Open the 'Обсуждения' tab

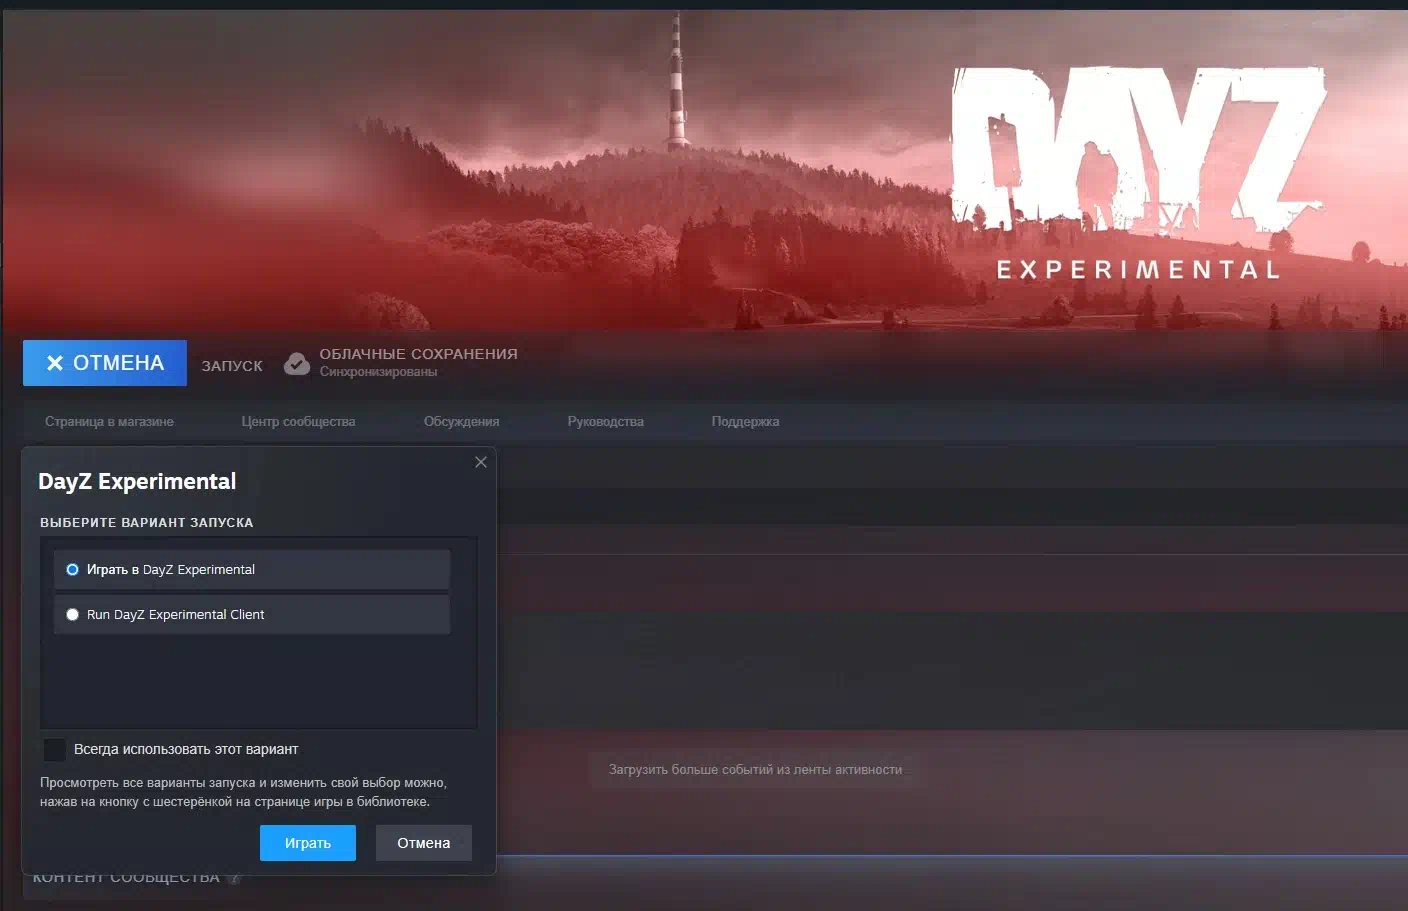461,422
